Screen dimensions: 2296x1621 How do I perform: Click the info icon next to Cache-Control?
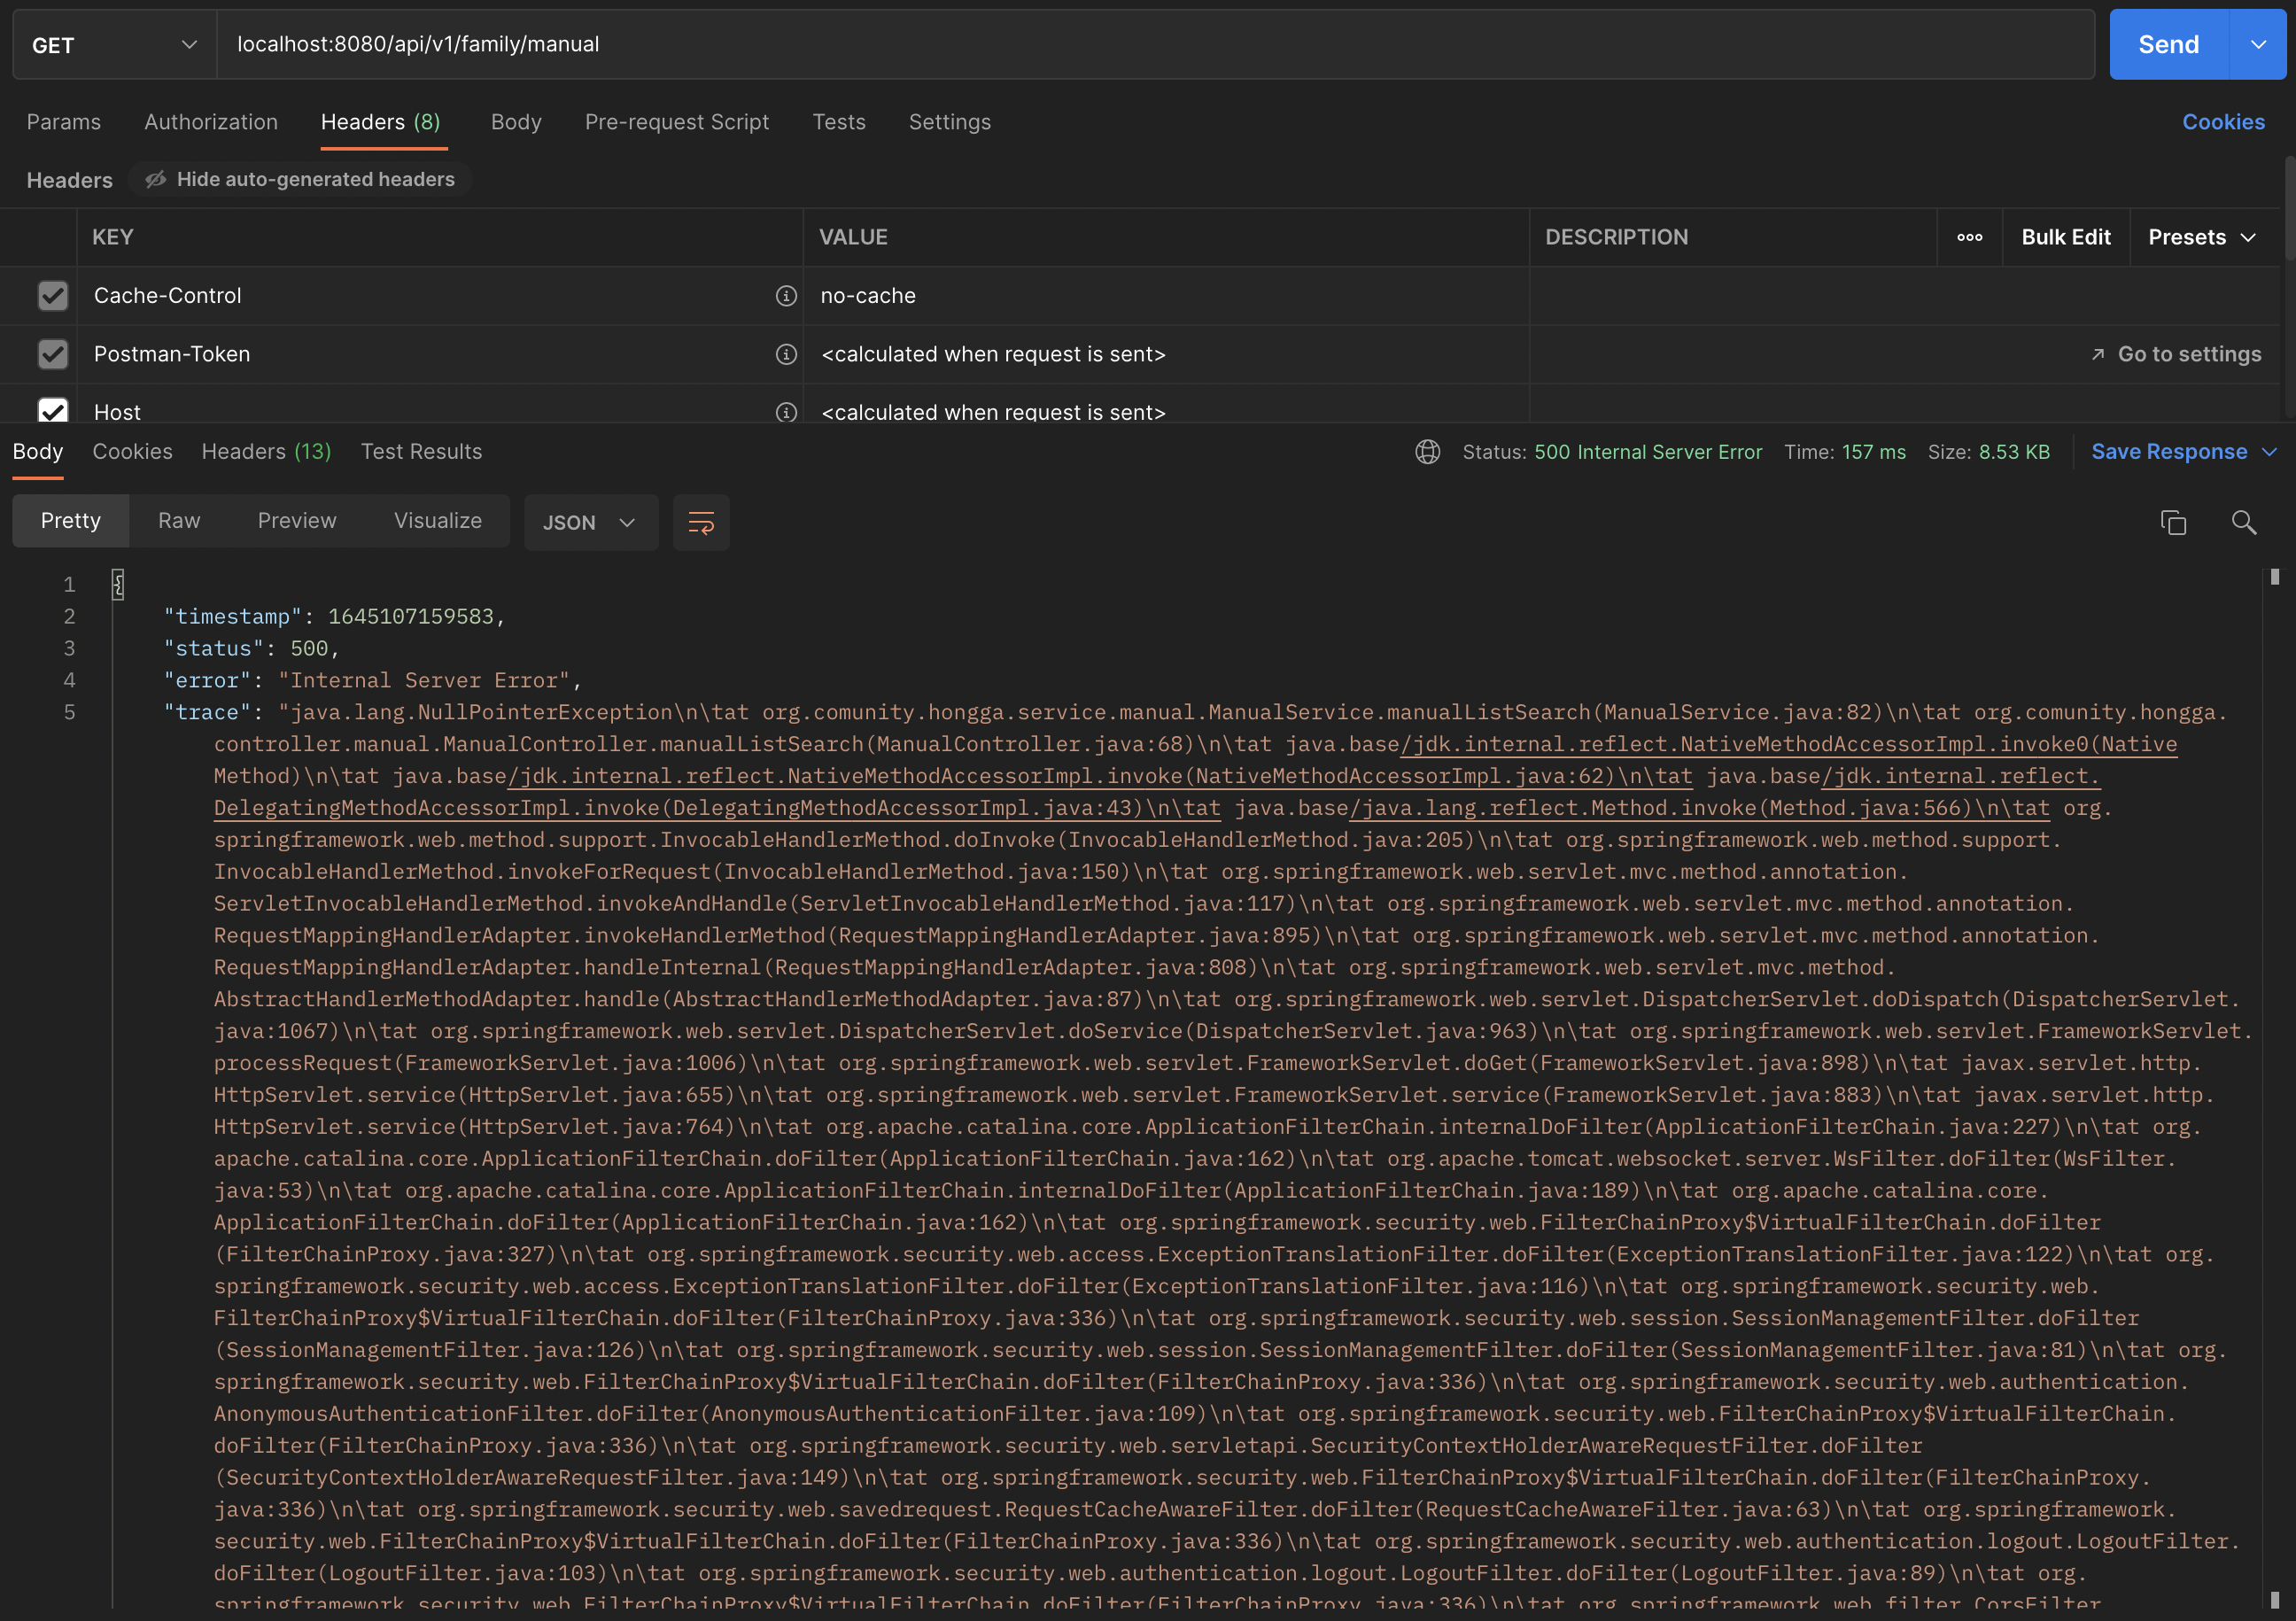pos(786,296)
